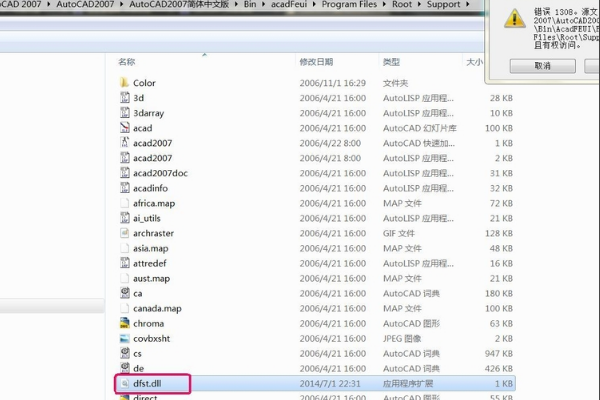Select the cs dictionary file icon
Screen dimensions: 600x400
(x=125, y=353)
